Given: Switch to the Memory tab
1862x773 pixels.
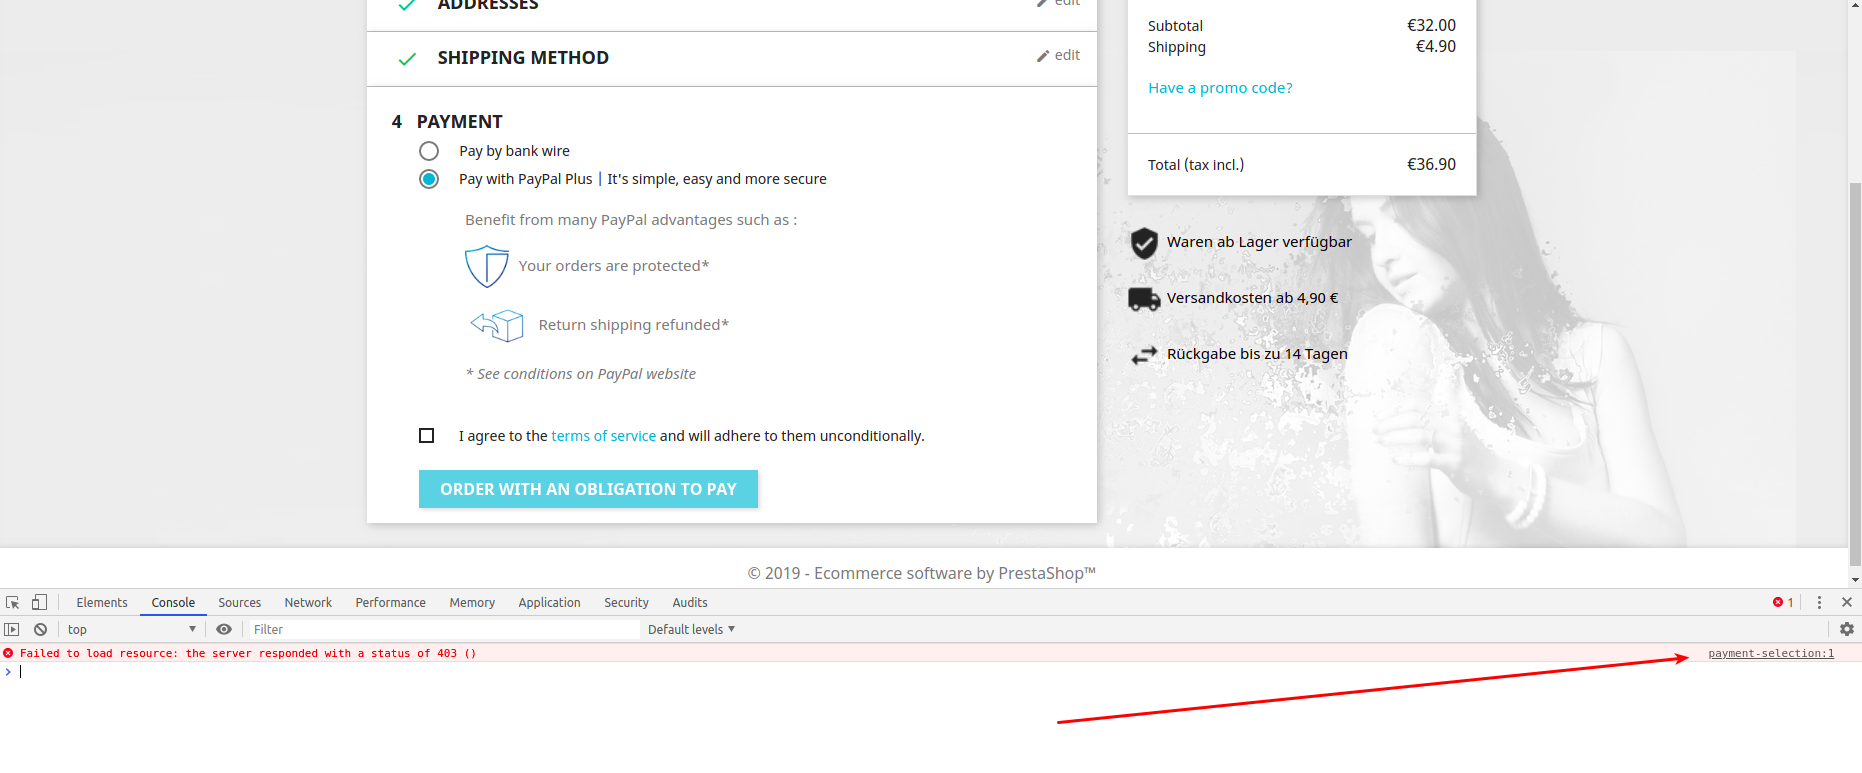Looking at the screenshot, I should point(472,602).
